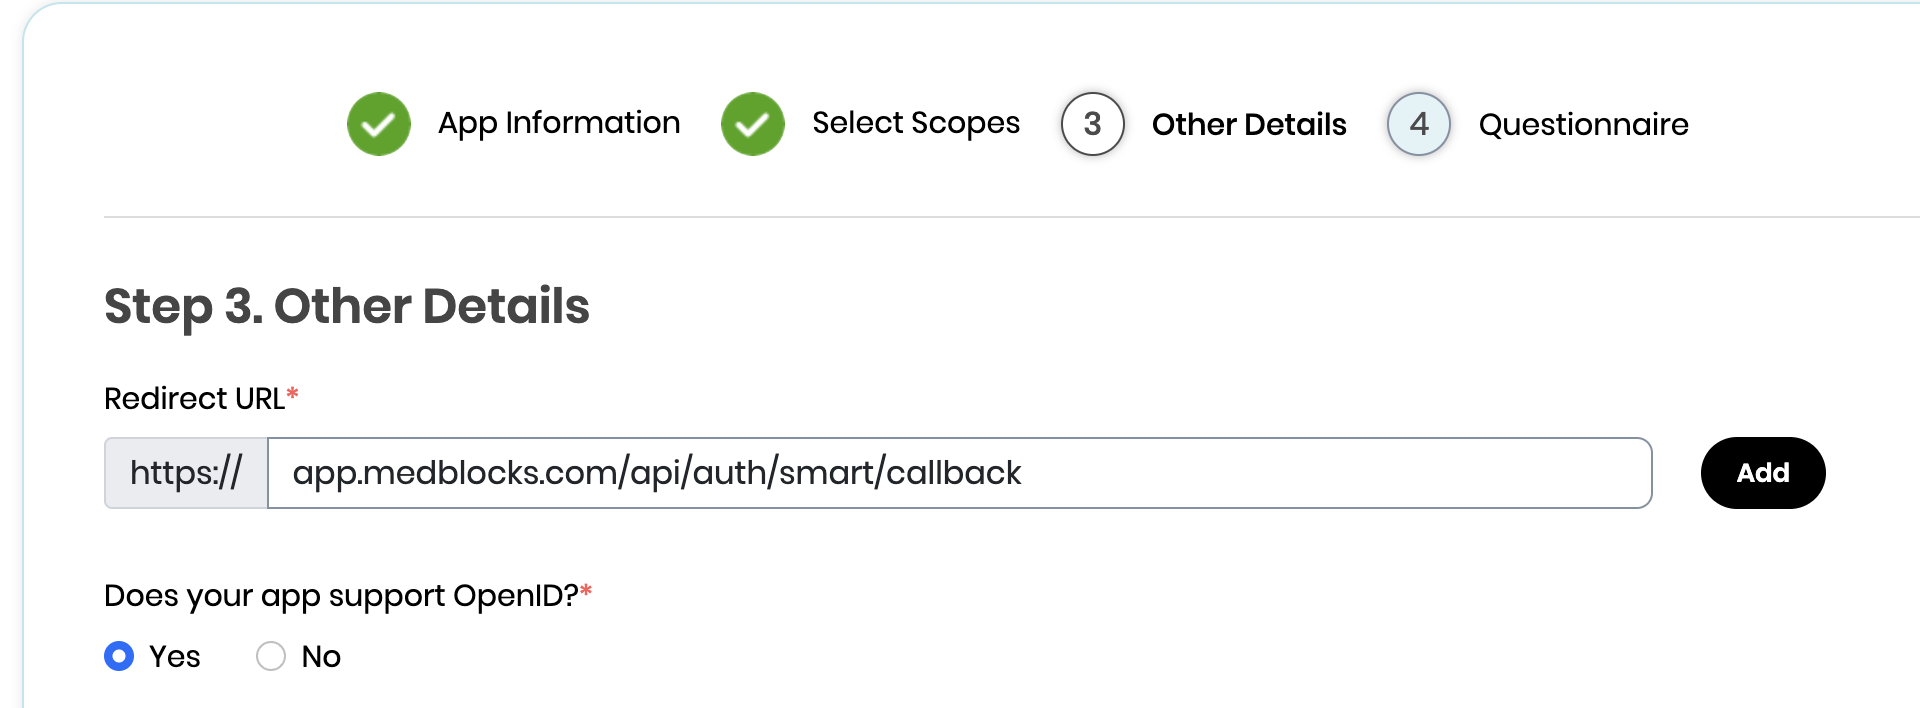The image size is (1920, 708).
Task: Click the Step 3. Other Details heading
Action: click(x=347, y=307)
